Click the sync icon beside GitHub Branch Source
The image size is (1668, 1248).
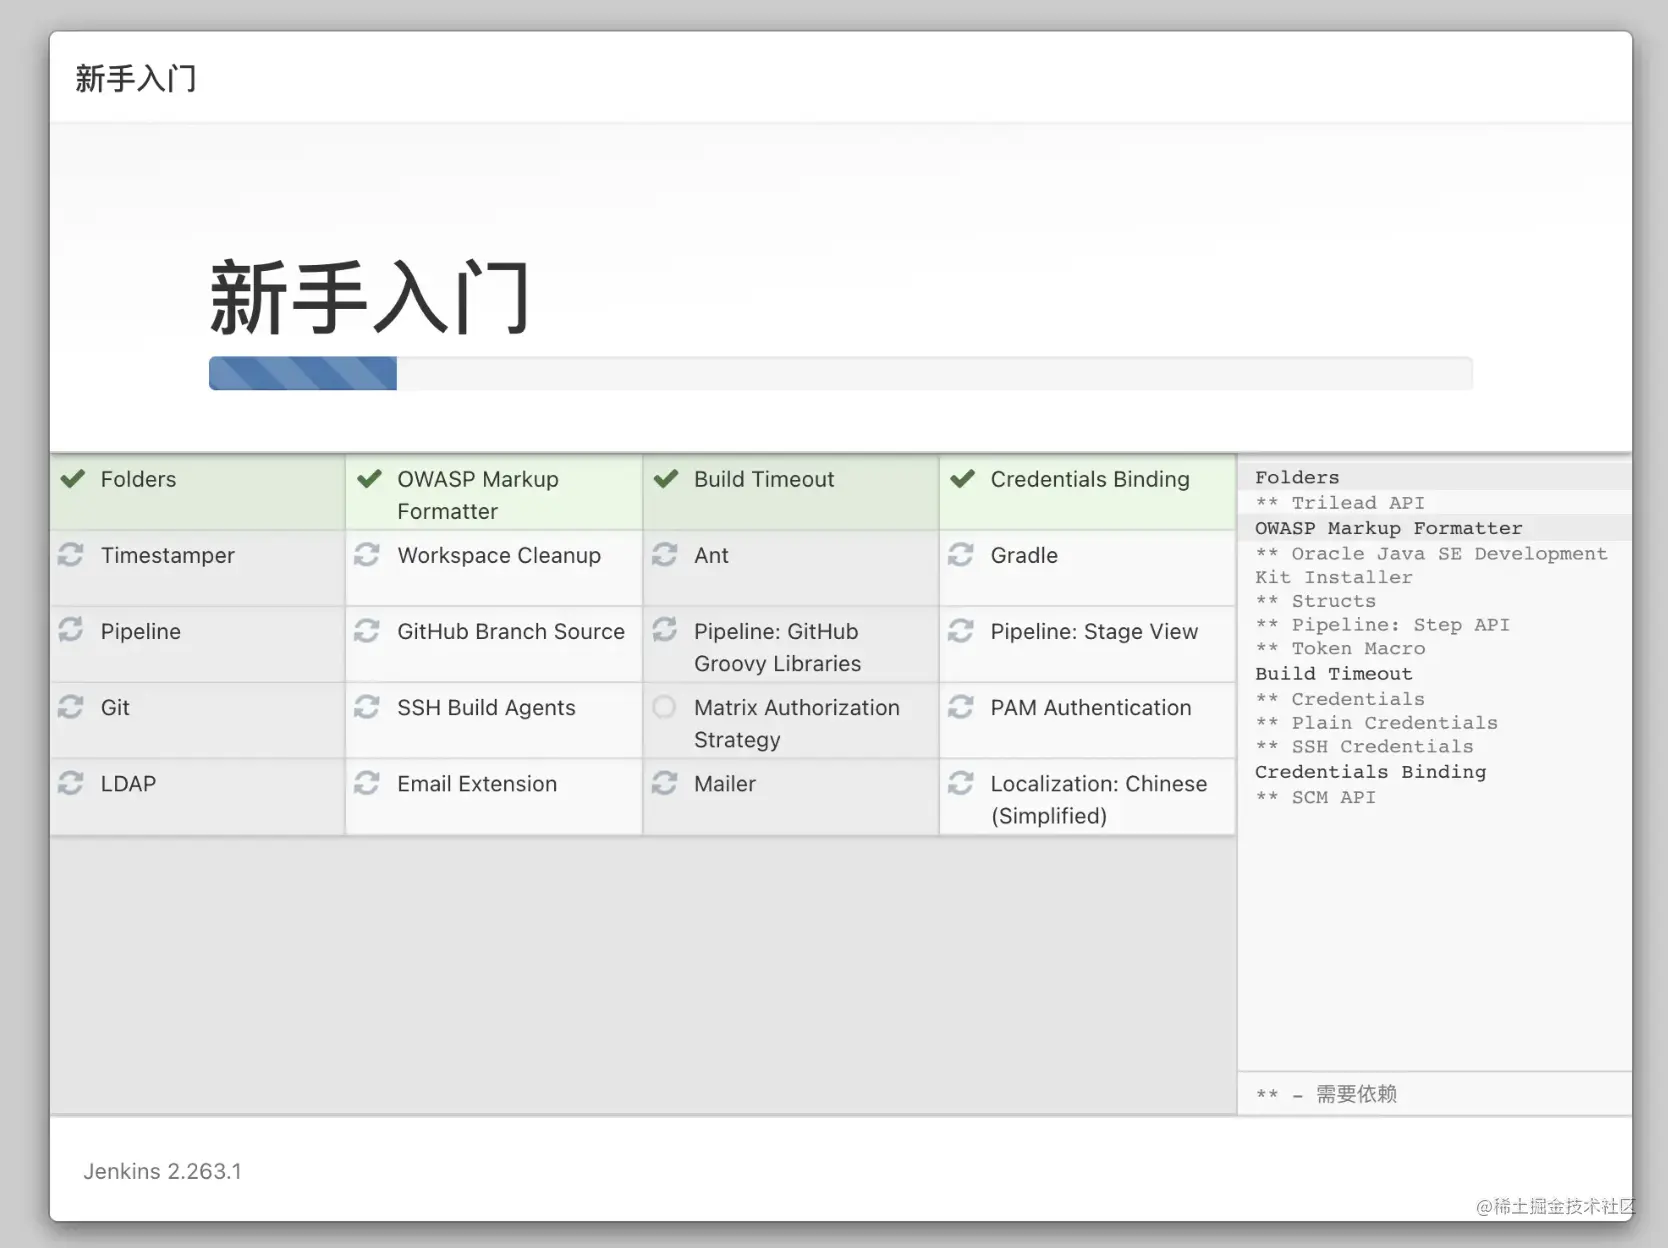[x=367, y=630]
